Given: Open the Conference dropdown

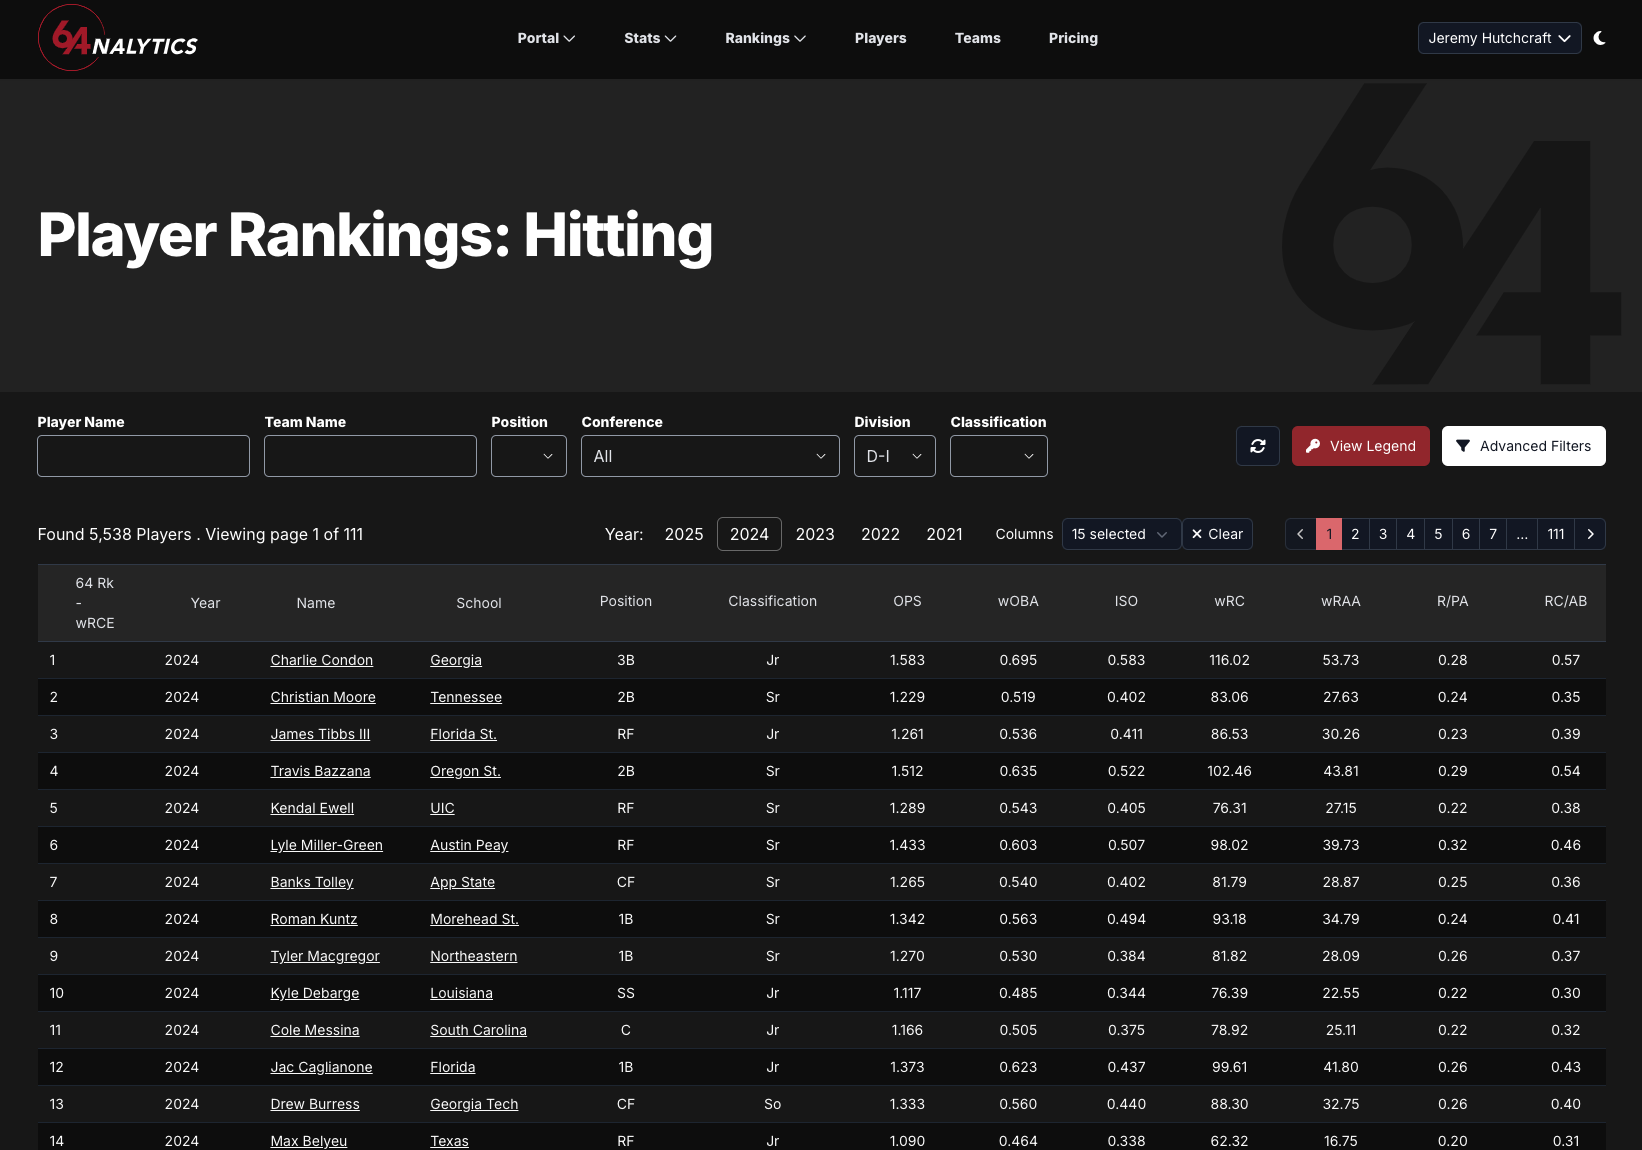Looking at the screenshot, I should (x=709, y=456).
